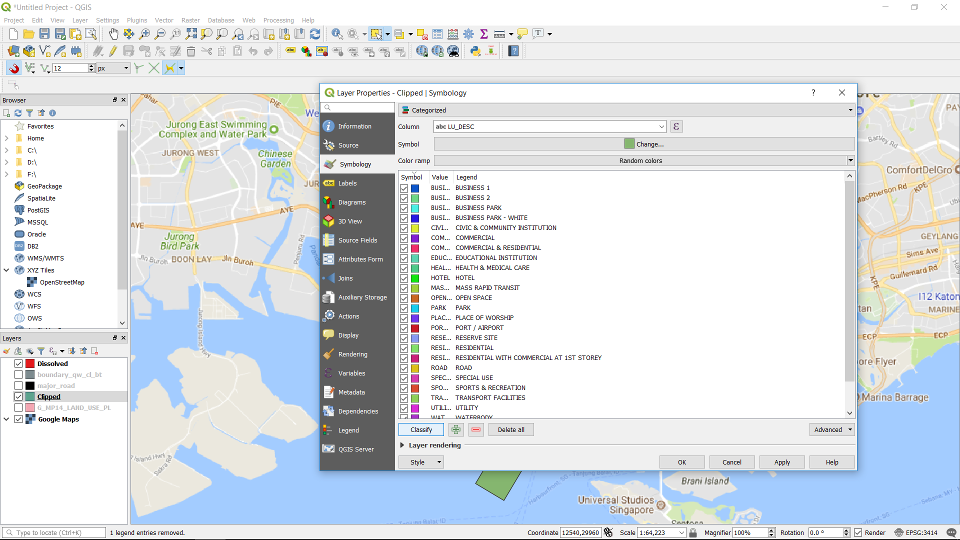Open the Python console icon

475,51
